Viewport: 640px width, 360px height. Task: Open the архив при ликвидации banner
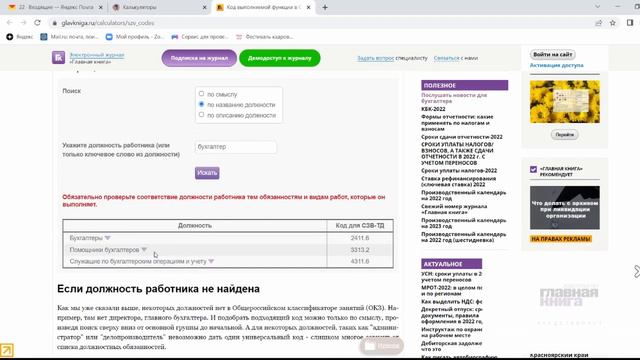click(x=565, y=208)
